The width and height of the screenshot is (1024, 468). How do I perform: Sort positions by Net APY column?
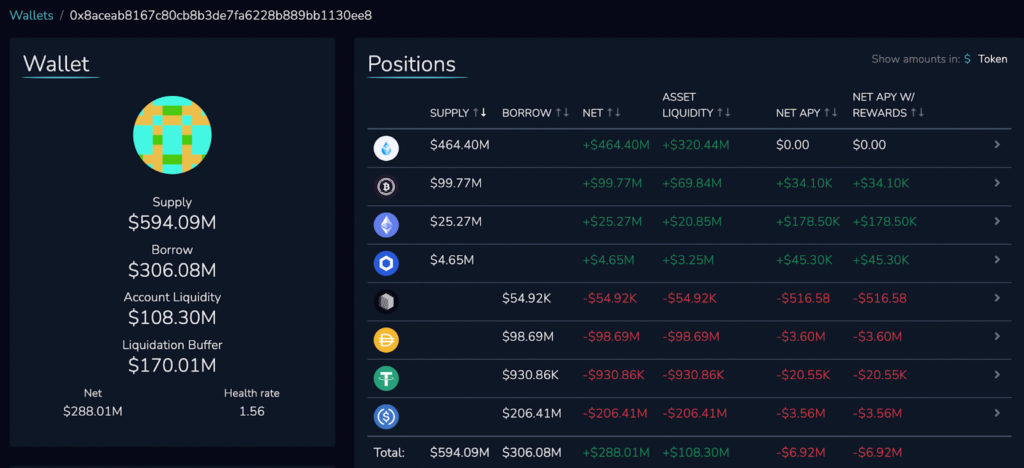point(806,113)
